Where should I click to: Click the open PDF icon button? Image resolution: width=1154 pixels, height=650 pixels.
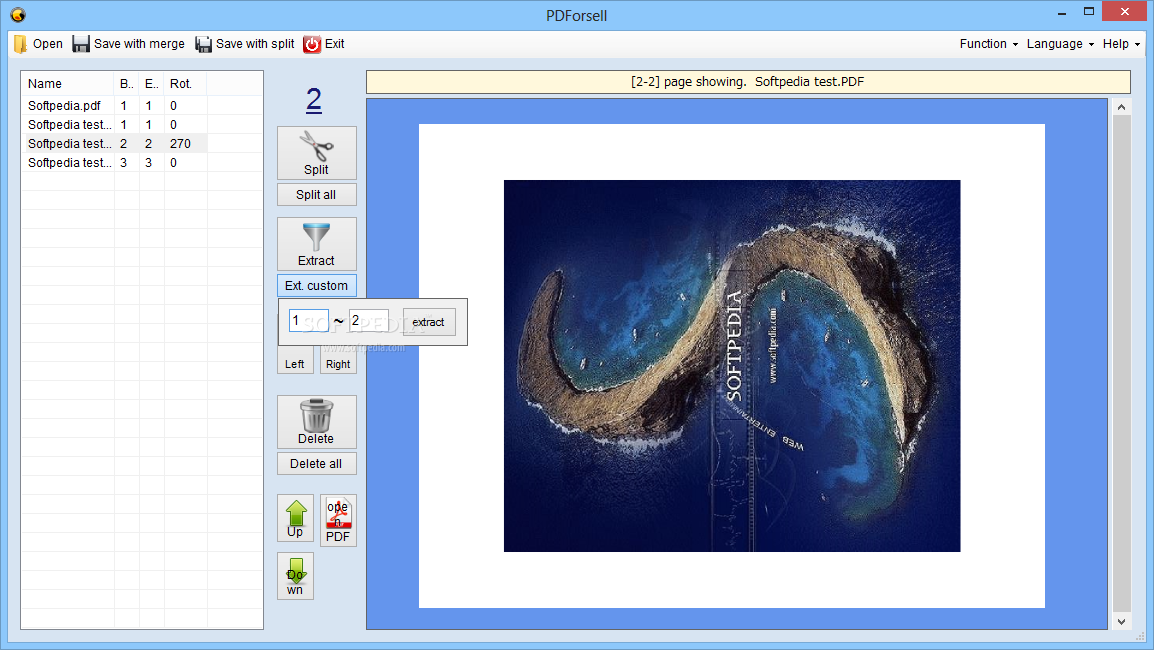point(339,520)
